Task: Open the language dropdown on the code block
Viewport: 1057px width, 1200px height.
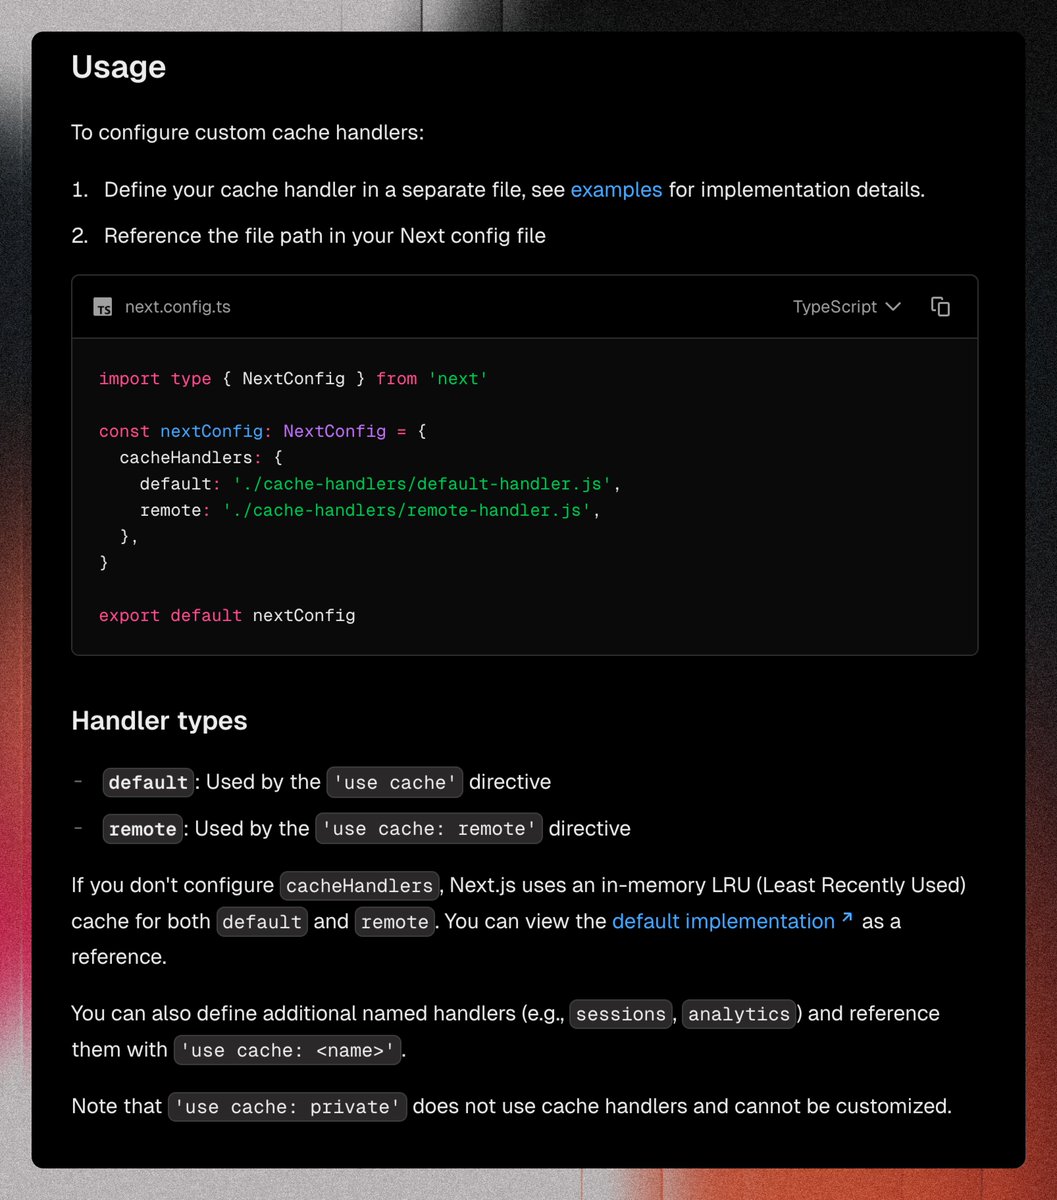Action: 846,307
